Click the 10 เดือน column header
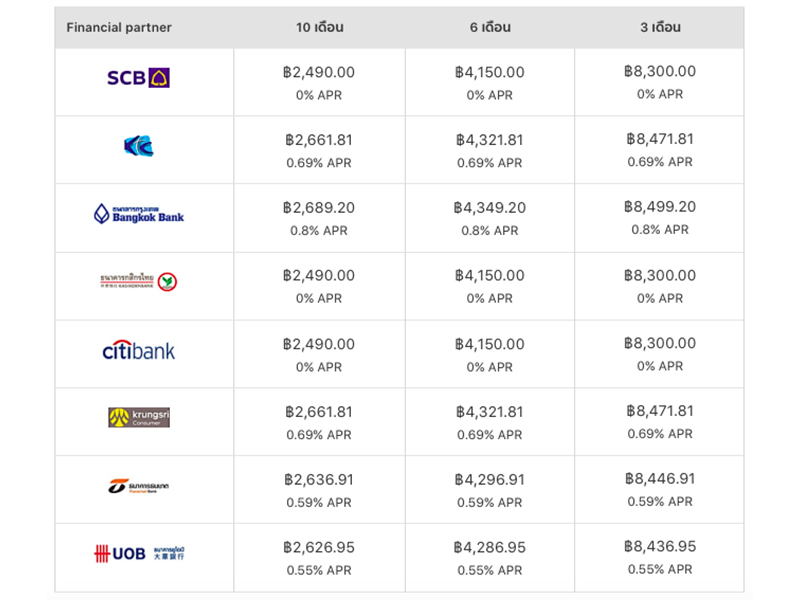The image size is (800, 600). (x=319, y=28)
